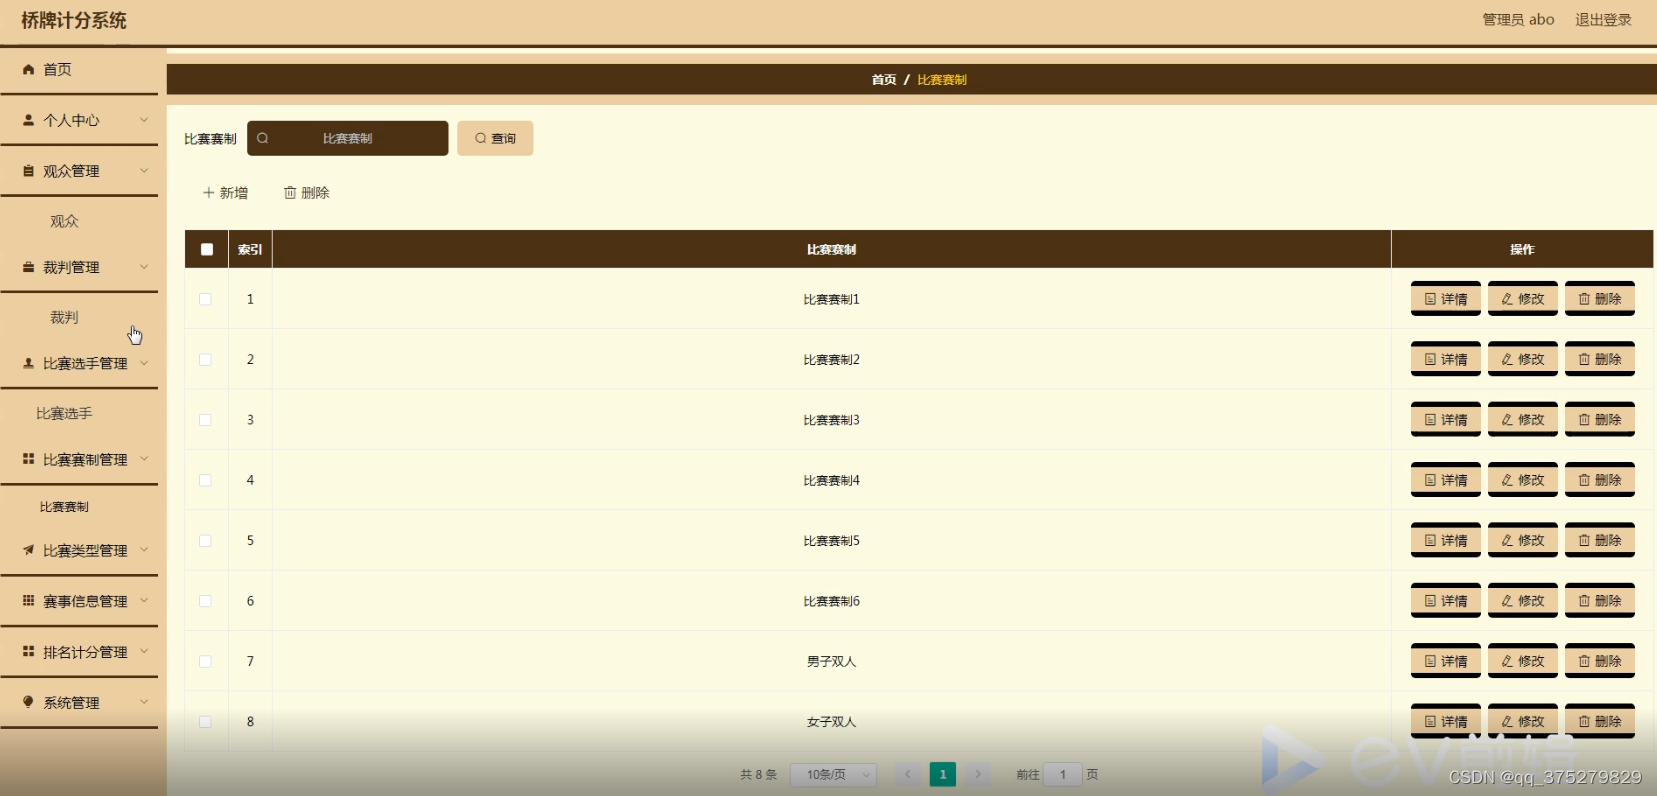The width and height of the screenshot is (1657, 796).
Task: Click the edit pencil icon in row 女子双人
Action: click(1507, 721)
